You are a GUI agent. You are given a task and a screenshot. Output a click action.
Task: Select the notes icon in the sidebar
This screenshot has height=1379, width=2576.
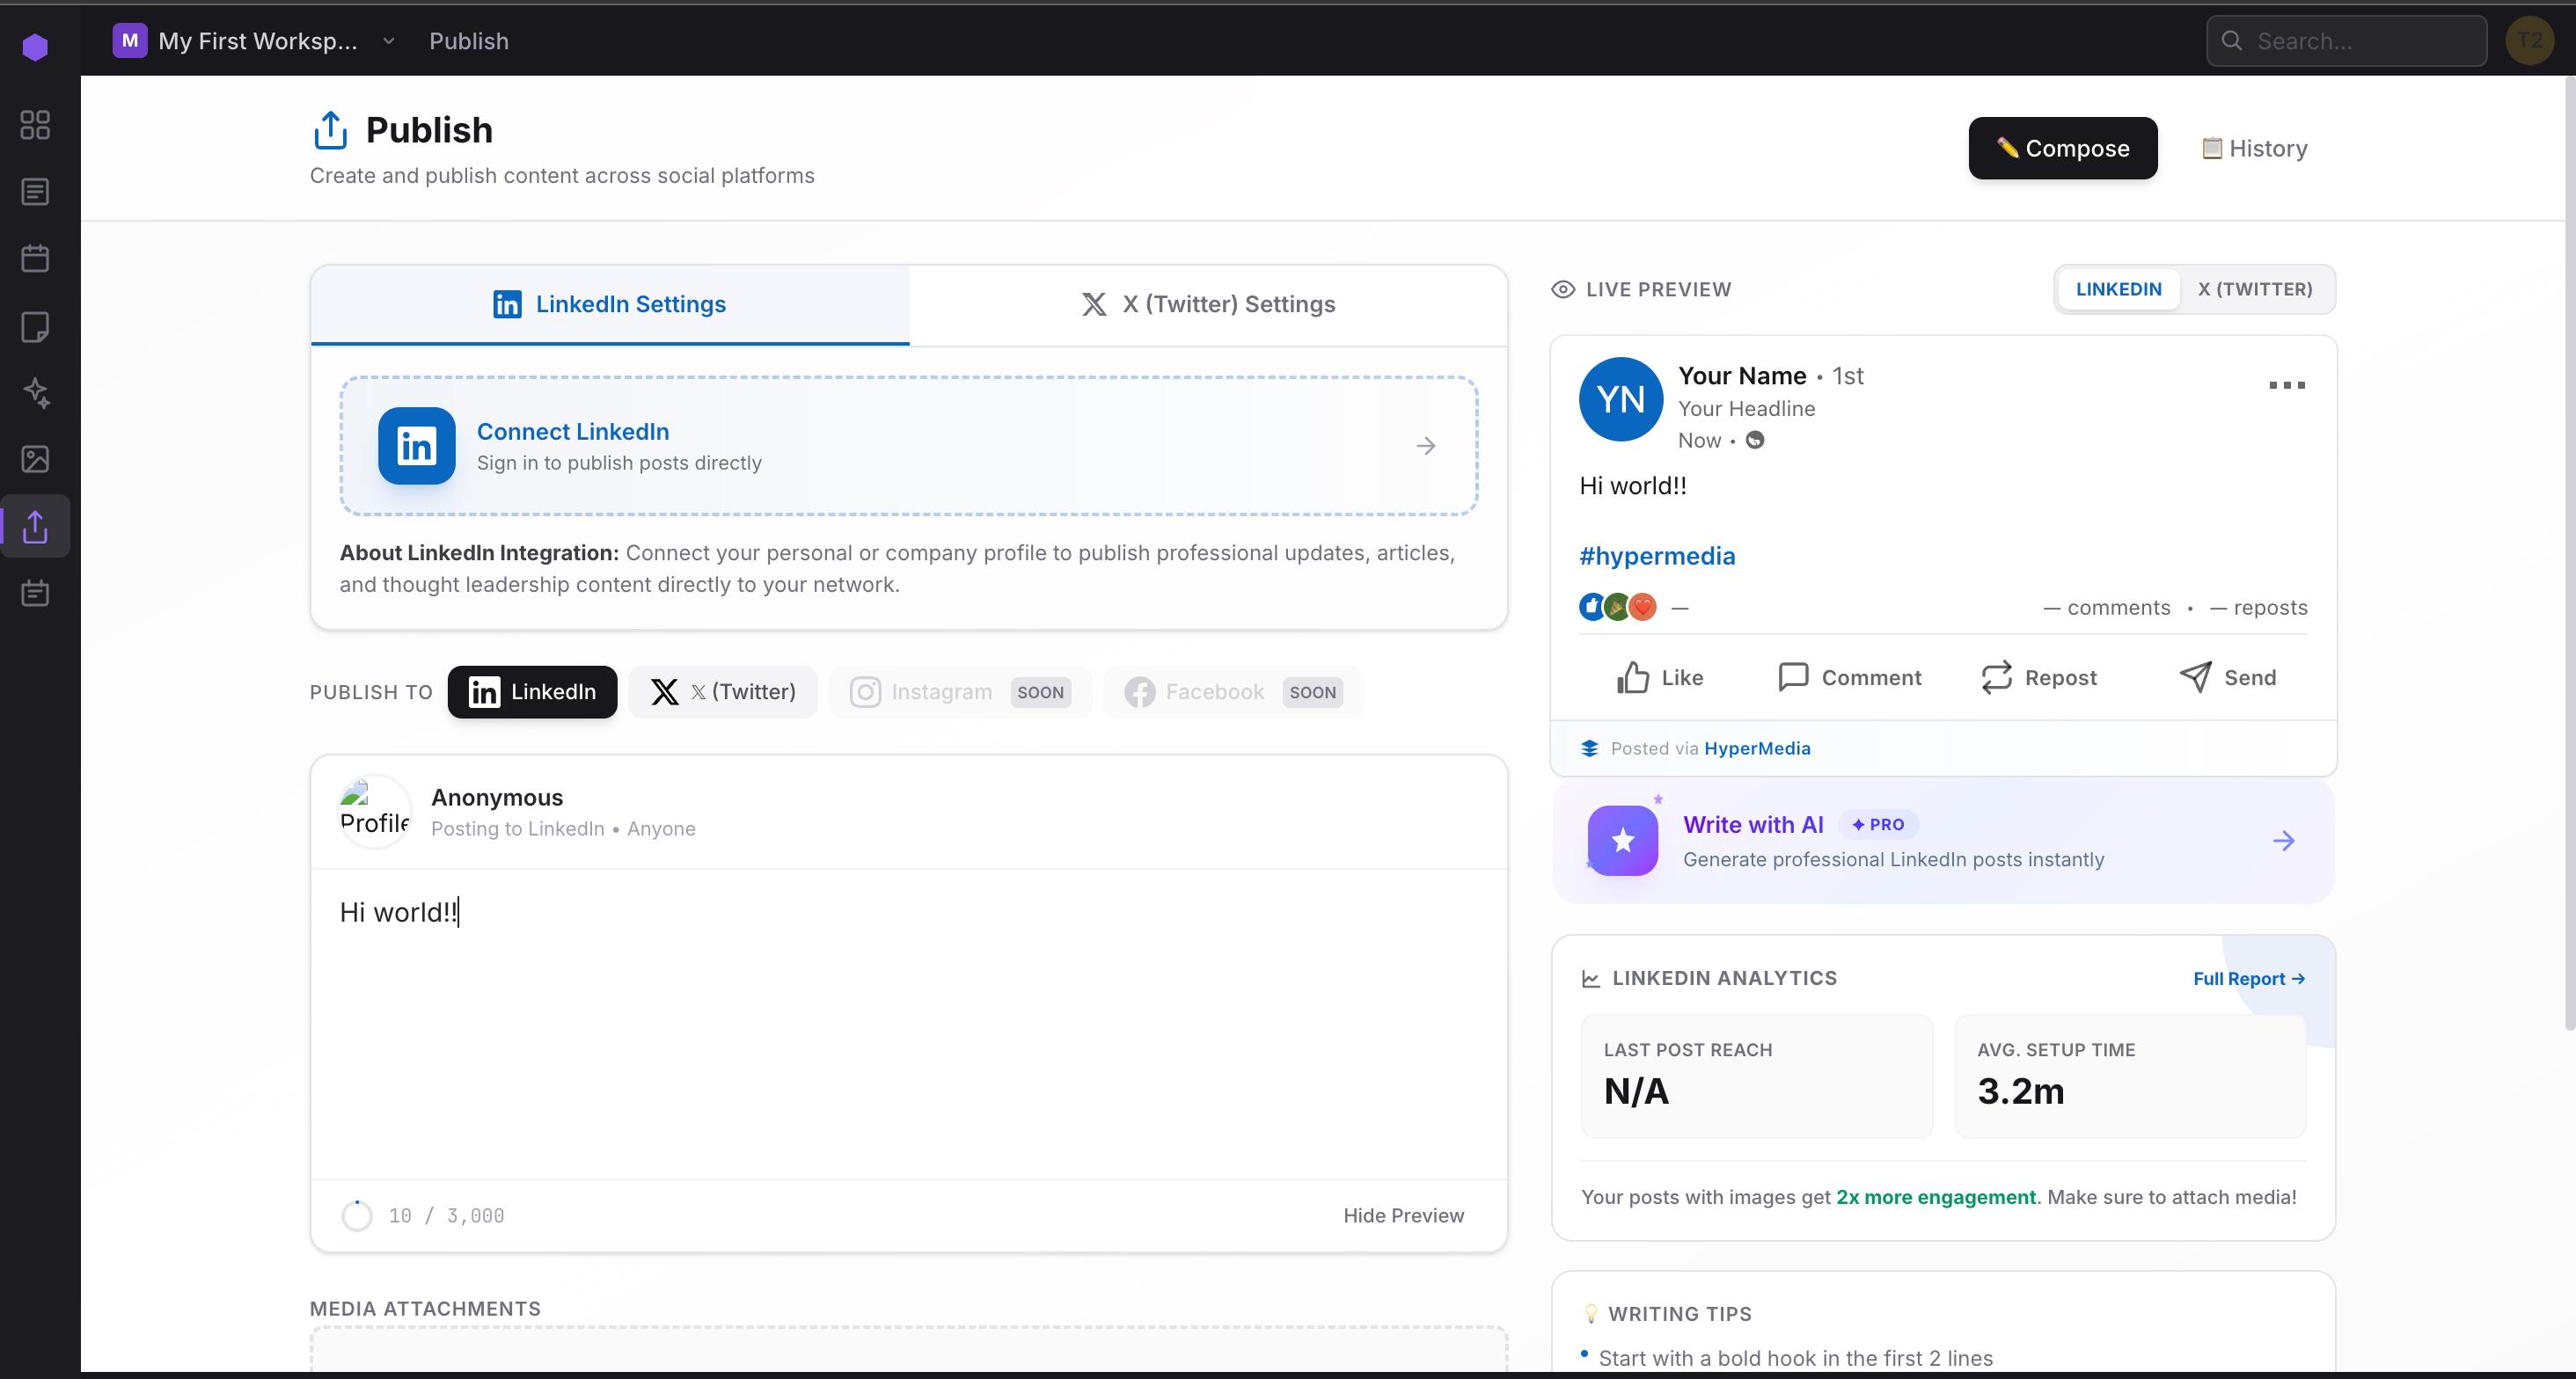click(36, 326)
